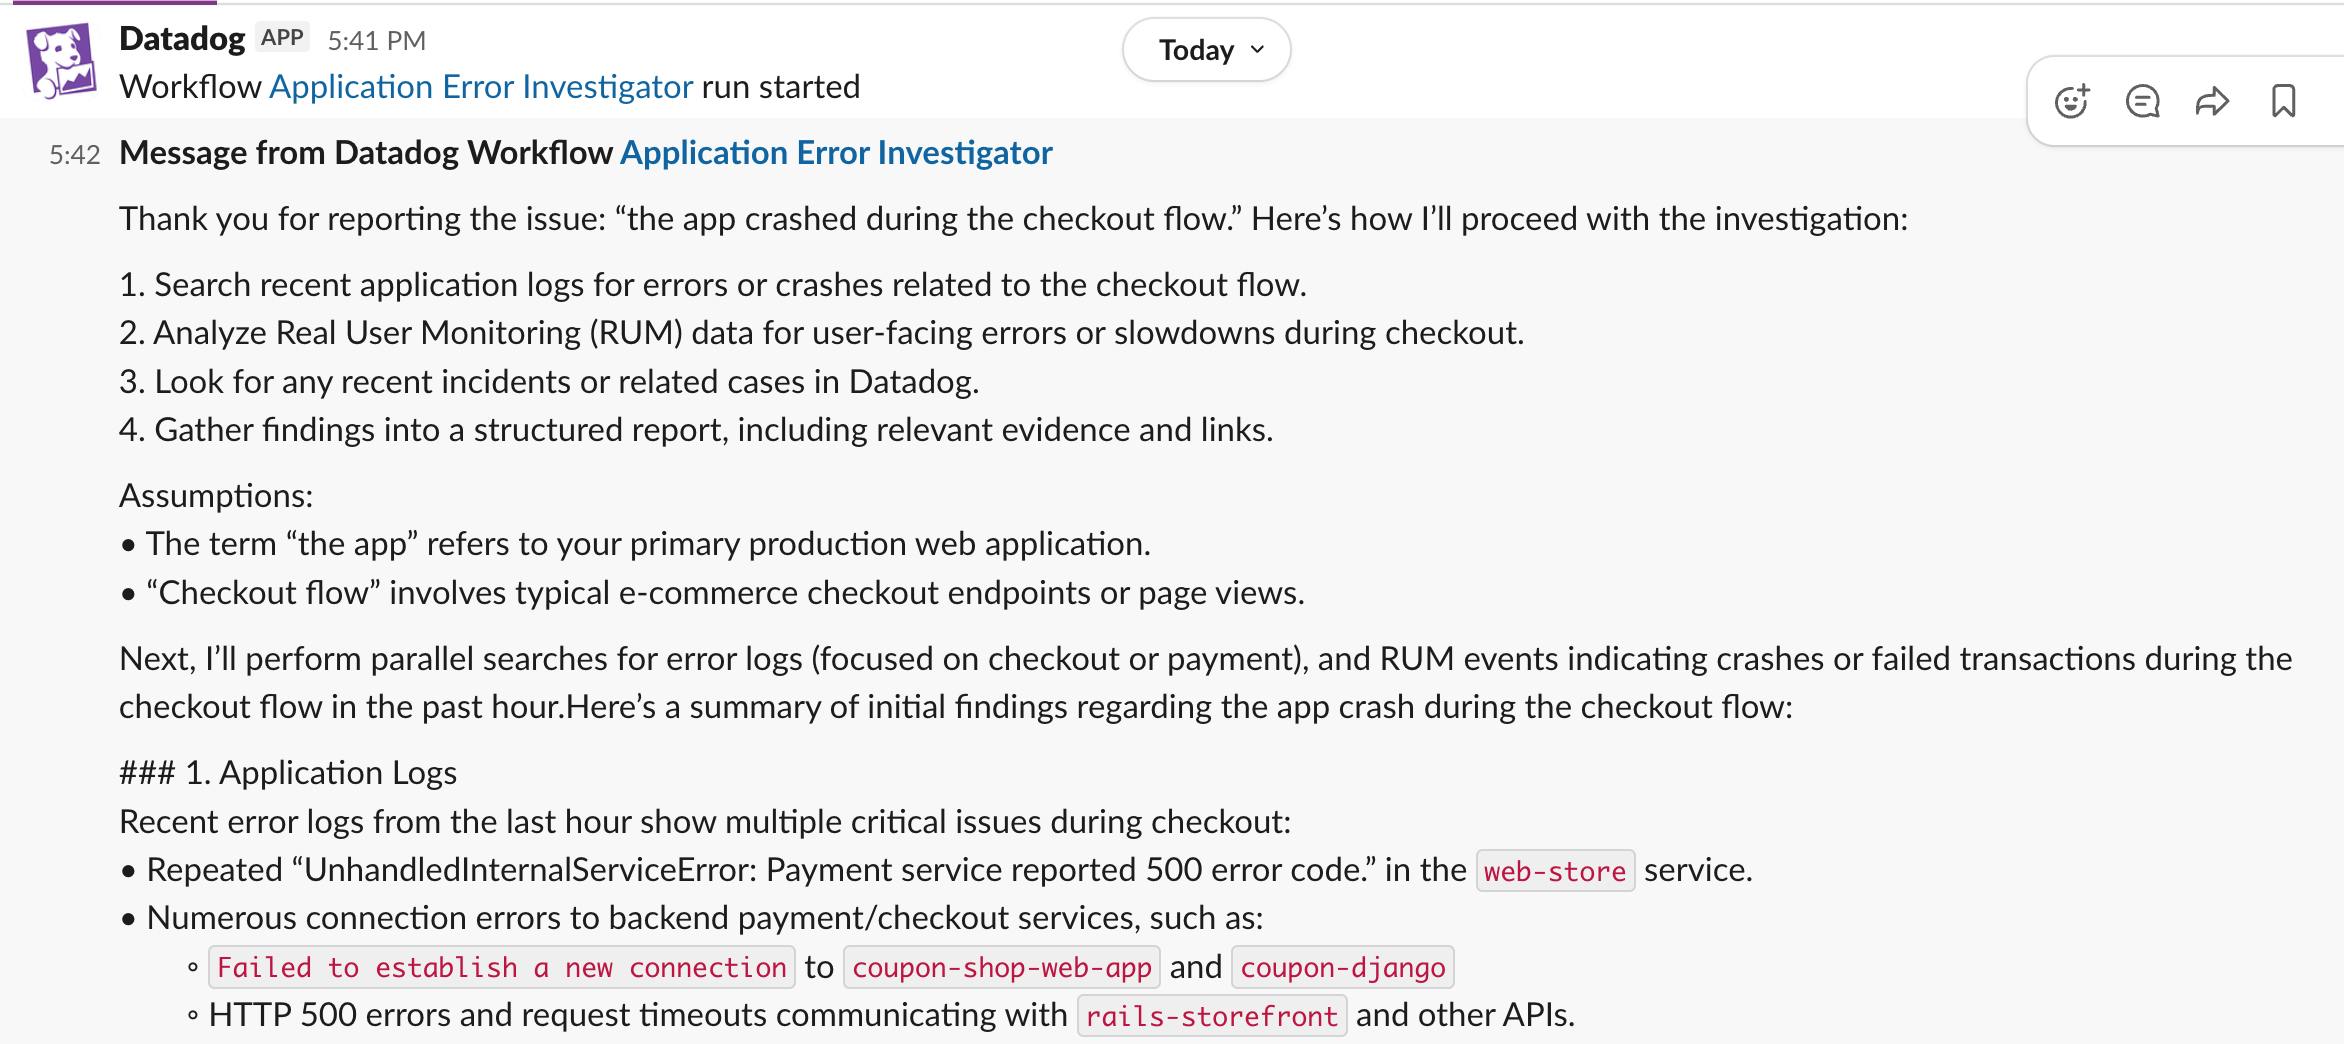Expand the chevron next to Today

[x=1258, y=49]
